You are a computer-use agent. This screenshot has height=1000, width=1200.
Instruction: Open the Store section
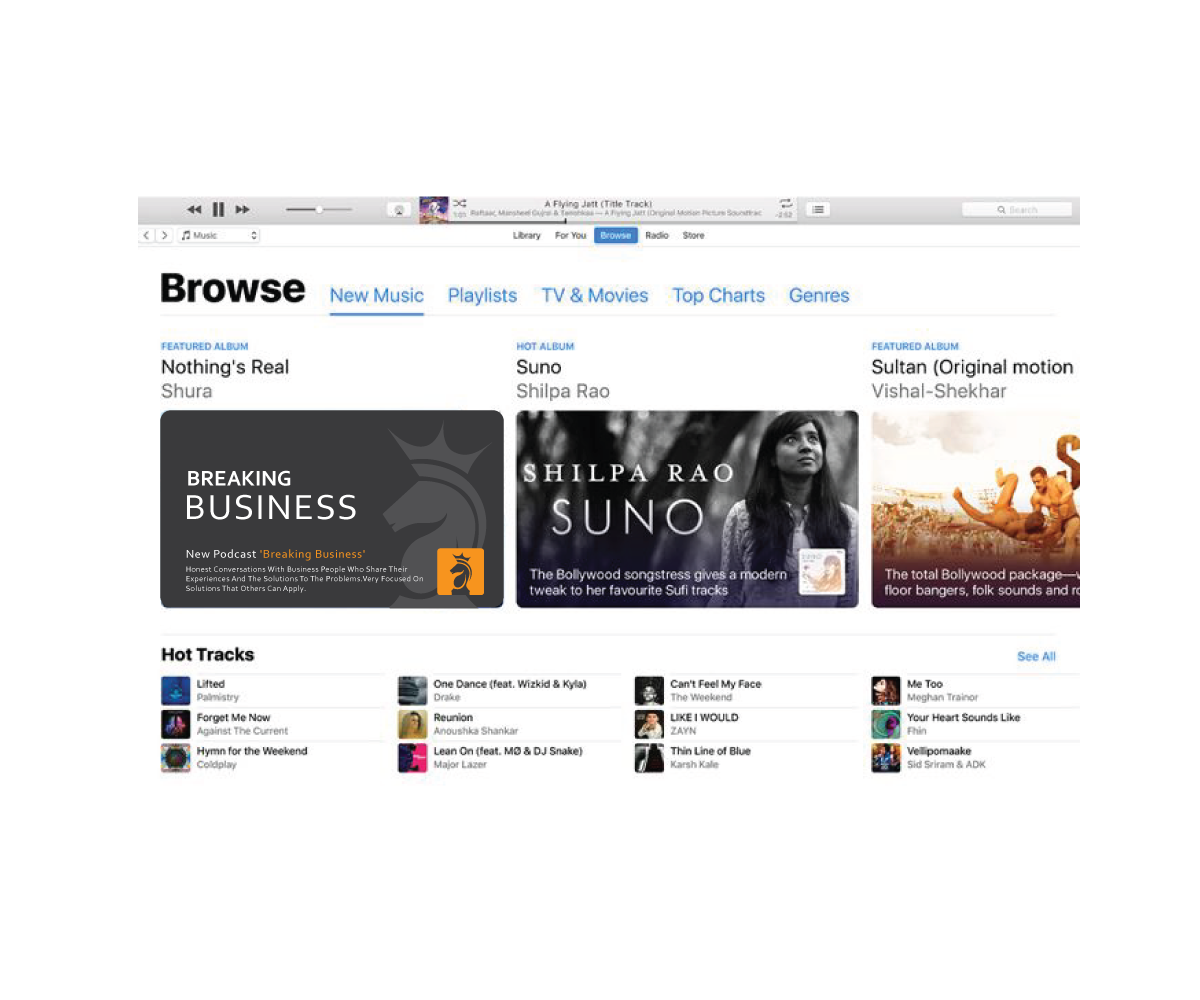click(693, 236)
